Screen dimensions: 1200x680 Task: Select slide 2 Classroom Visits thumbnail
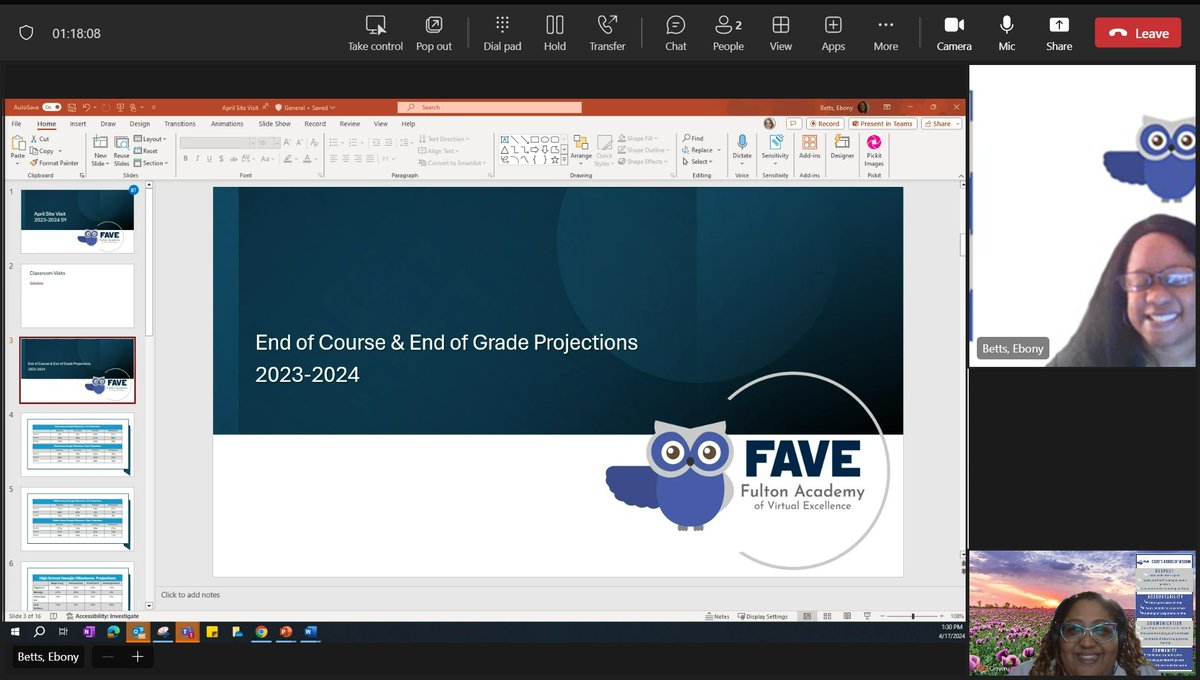click(77, 296)
